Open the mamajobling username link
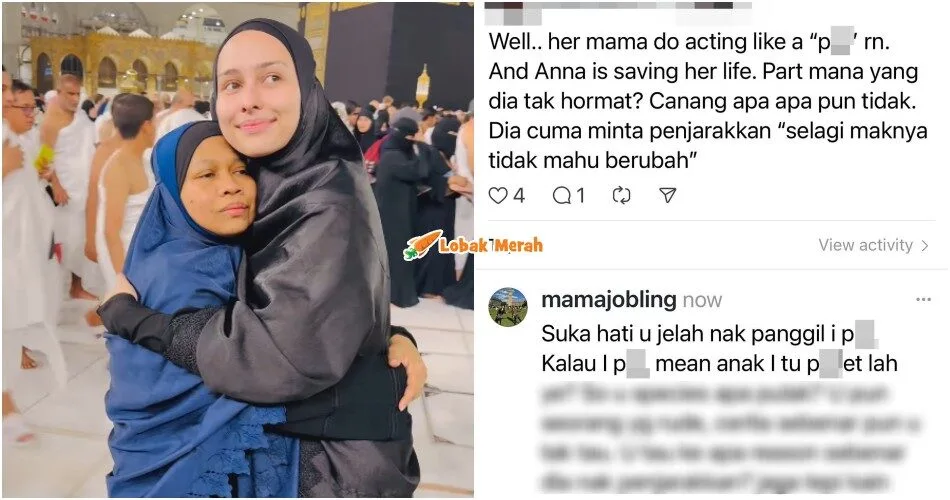The image size is (950, 500). pos(608,299)
